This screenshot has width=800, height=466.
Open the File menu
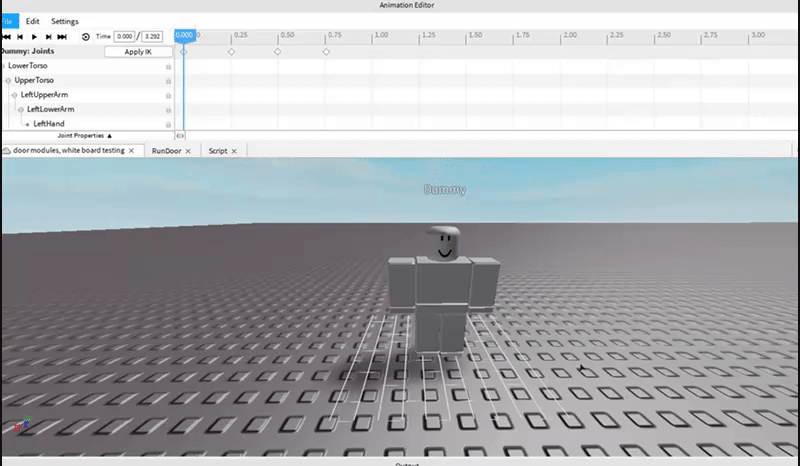[9, 21]
